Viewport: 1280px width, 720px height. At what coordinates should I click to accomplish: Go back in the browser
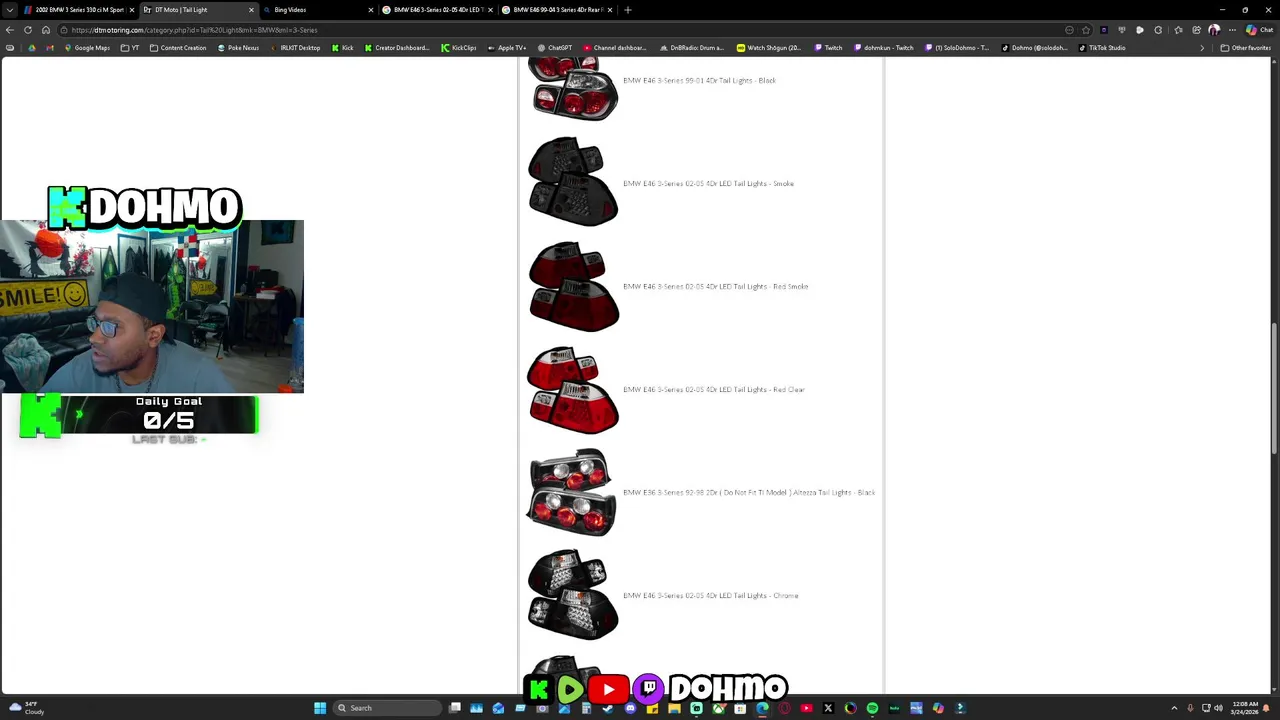(x=10, y=30)
